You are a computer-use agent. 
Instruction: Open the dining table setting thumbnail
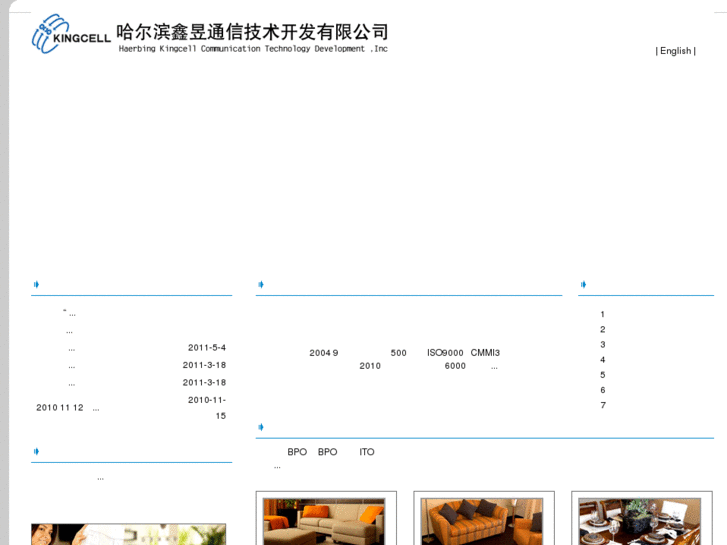point(640,521)
